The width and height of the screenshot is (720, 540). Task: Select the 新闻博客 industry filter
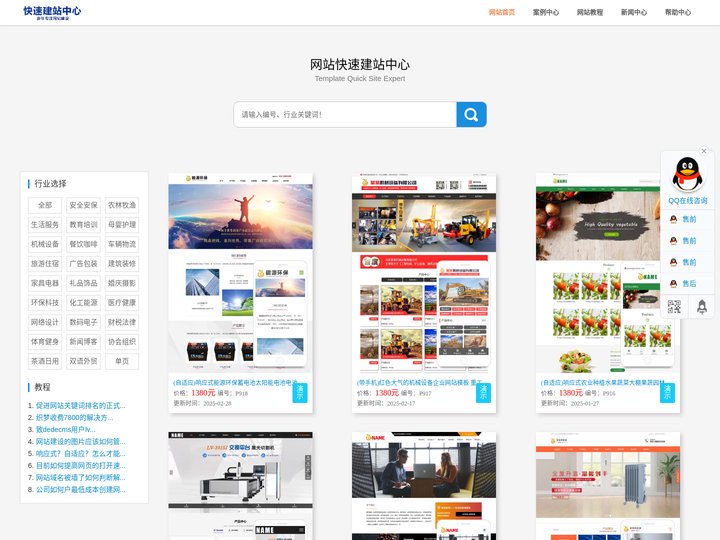(x=84, y=342)
